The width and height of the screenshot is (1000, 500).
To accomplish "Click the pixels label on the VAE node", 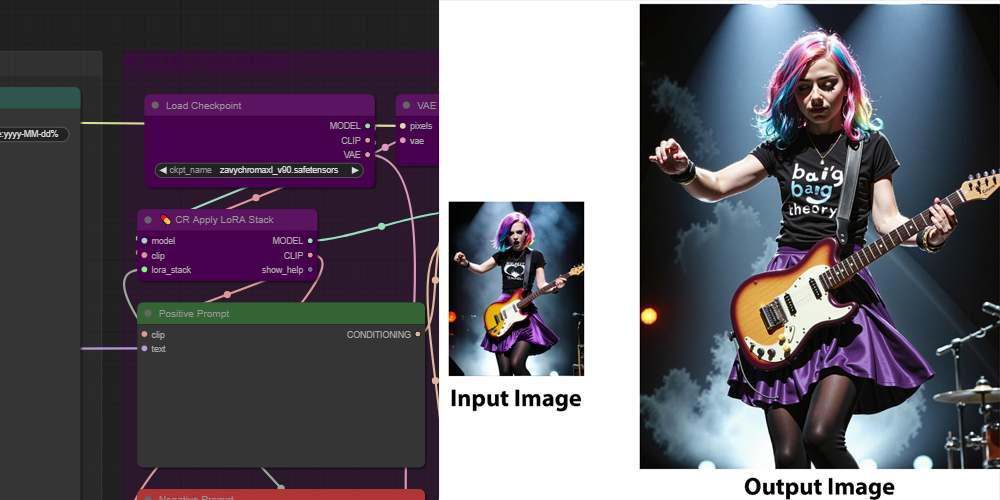I will coord(421,126).
